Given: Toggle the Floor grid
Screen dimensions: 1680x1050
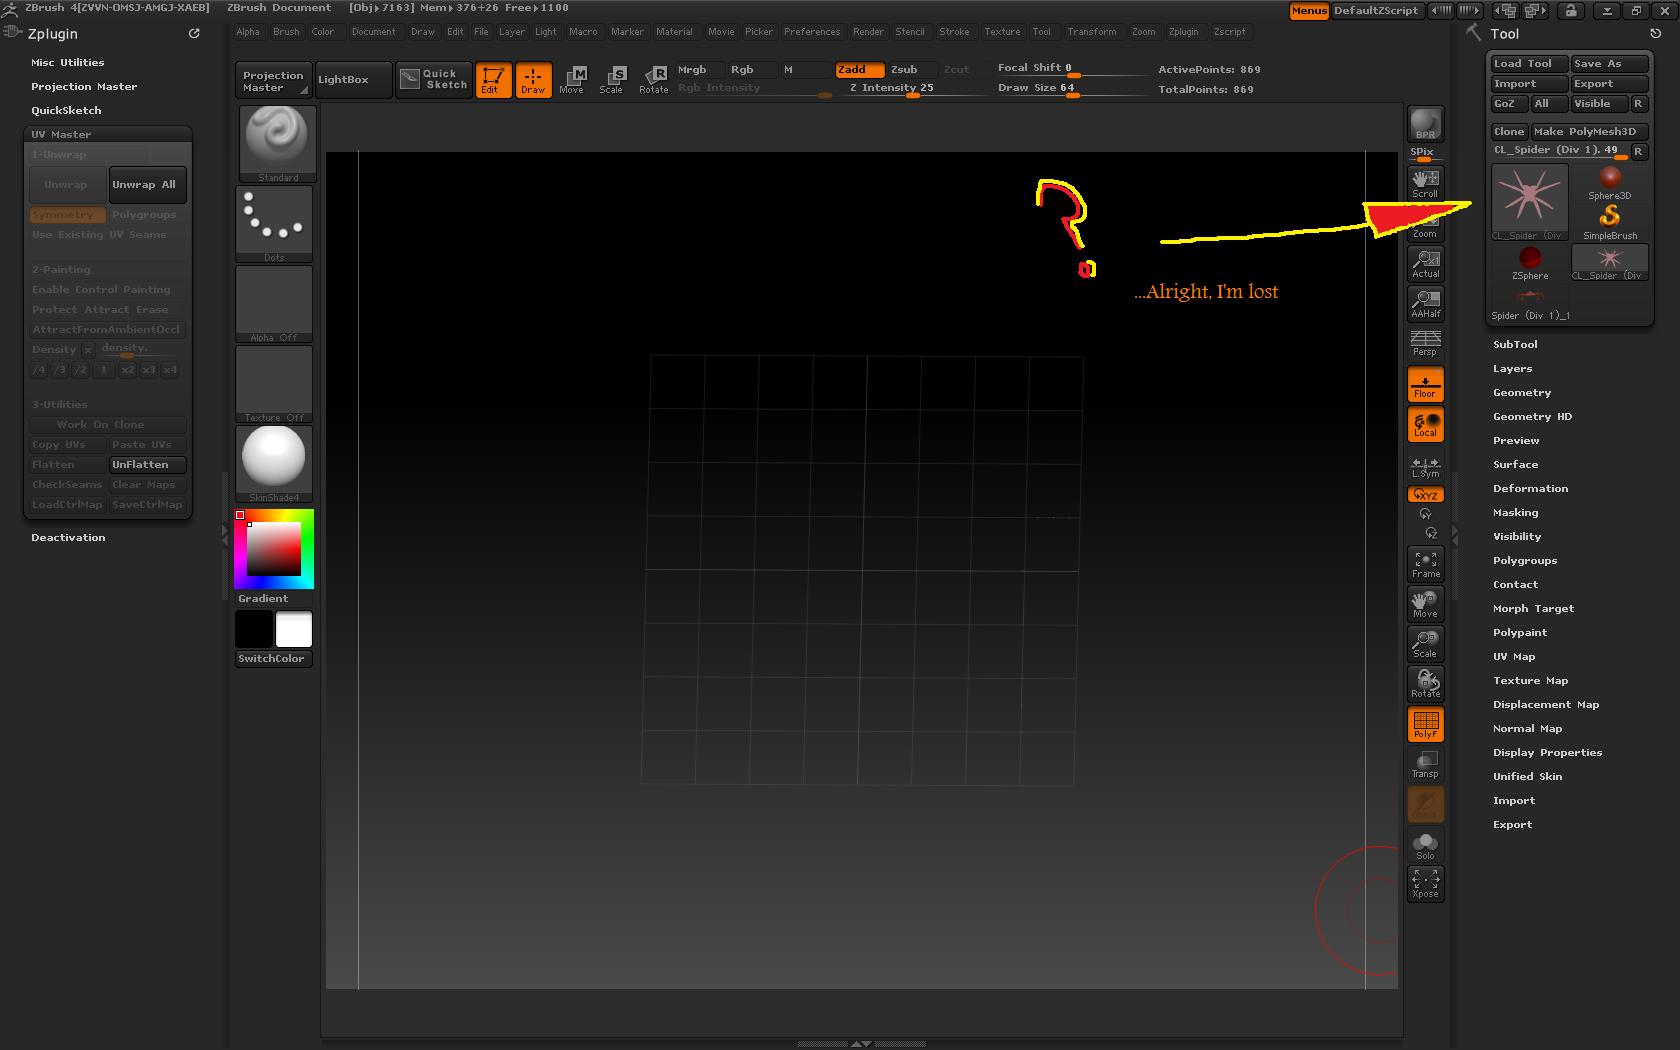Looking at the screenshot, I should coord(1425,384).
